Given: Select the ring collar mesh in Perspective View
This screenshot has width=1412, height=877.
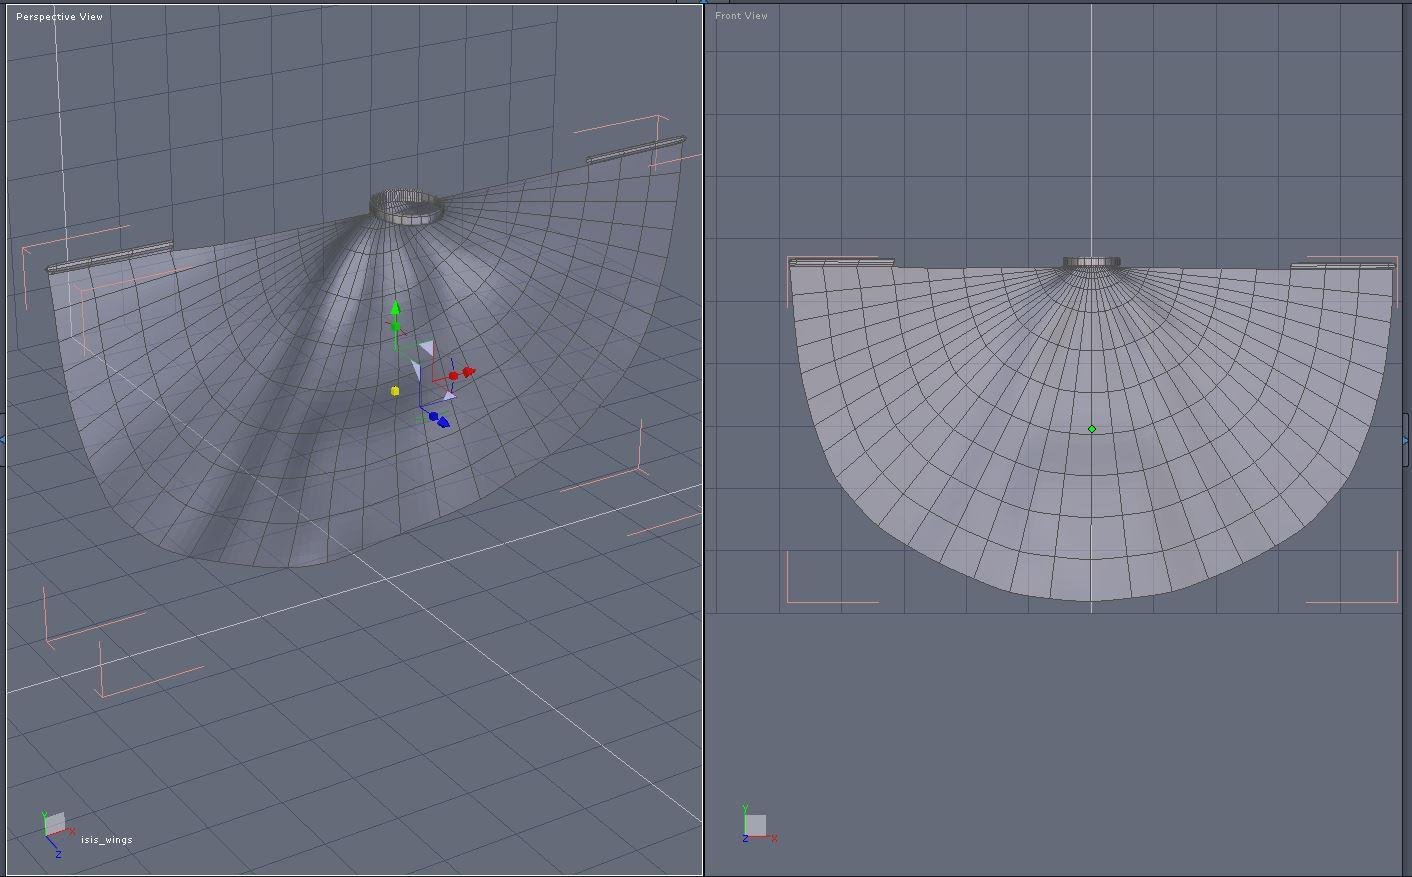Looking at the screenshot, I should 407,207.
